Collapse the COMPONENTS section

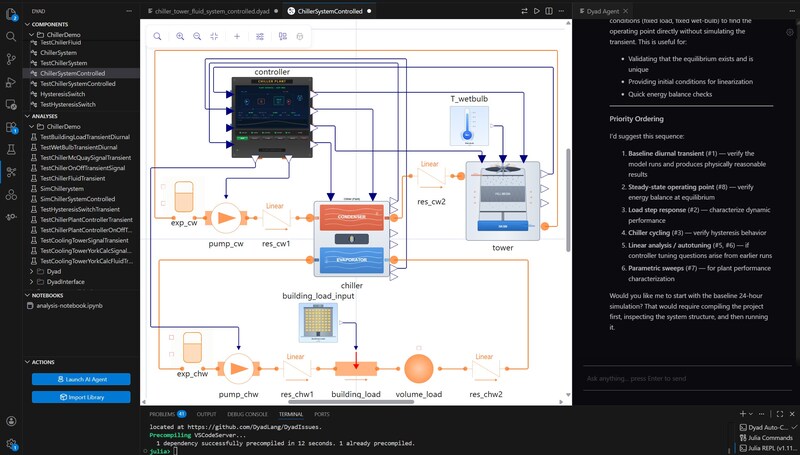[28, 23]
